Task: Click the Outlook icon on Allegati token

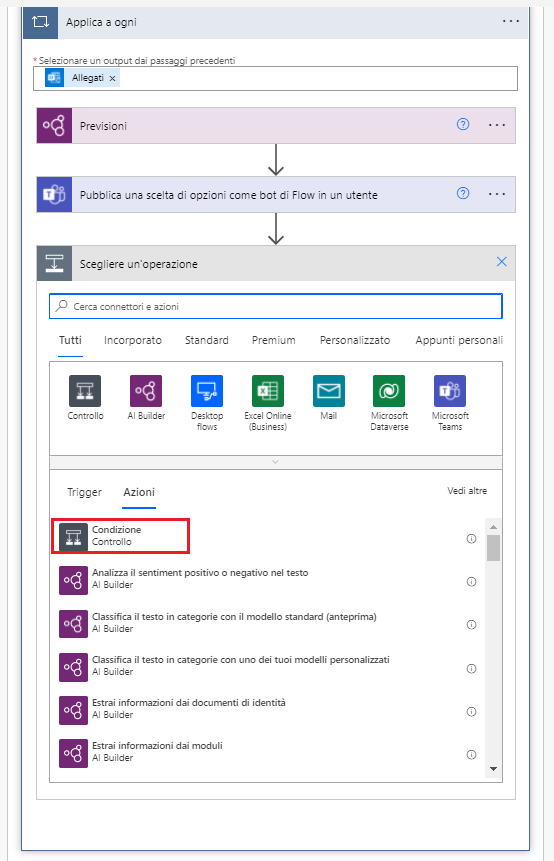Action: pyautogui.click(x=54, y=78)
